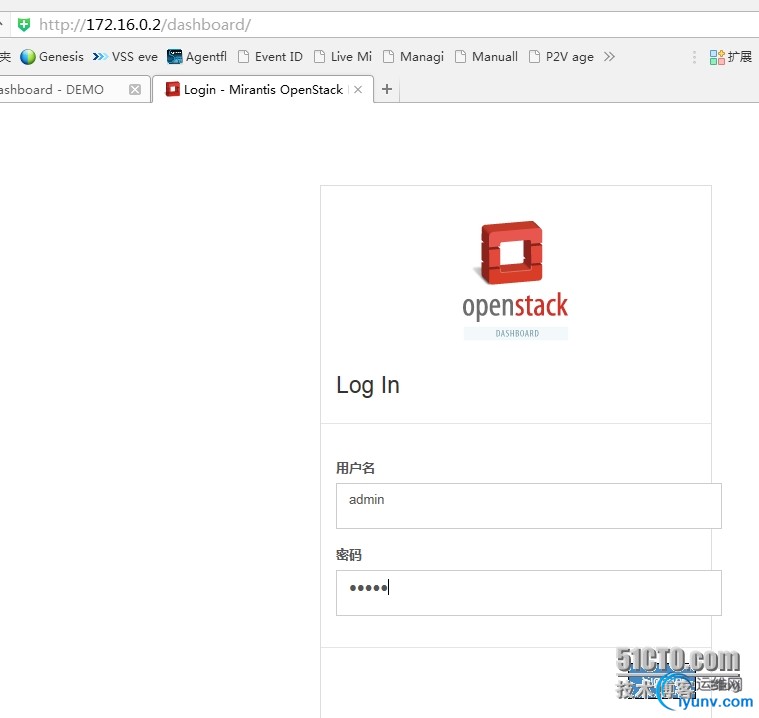The image size is (759, 718).
Task: Click the DASHBOARD label under logo
Action: (x=516, y=333)
